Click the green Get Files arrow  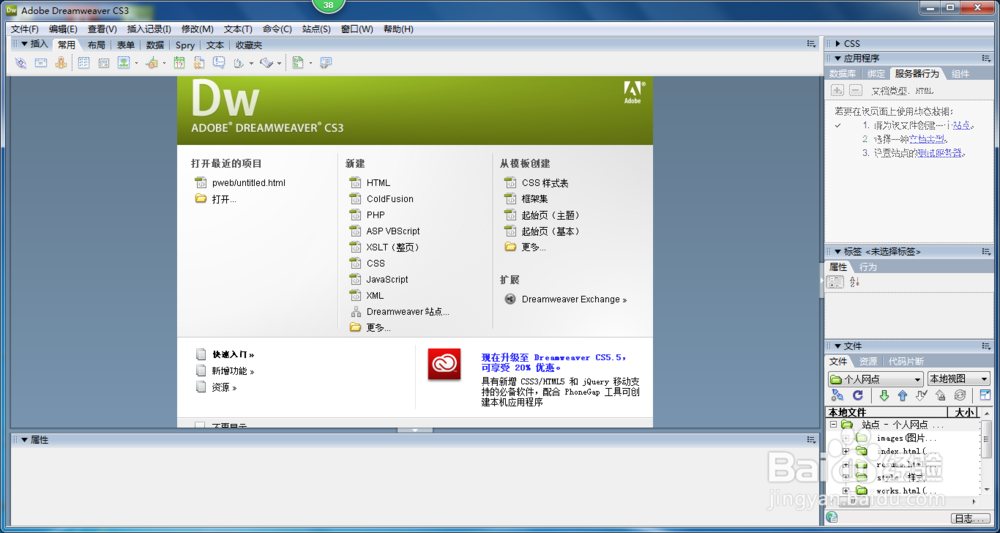pos(884,395)
